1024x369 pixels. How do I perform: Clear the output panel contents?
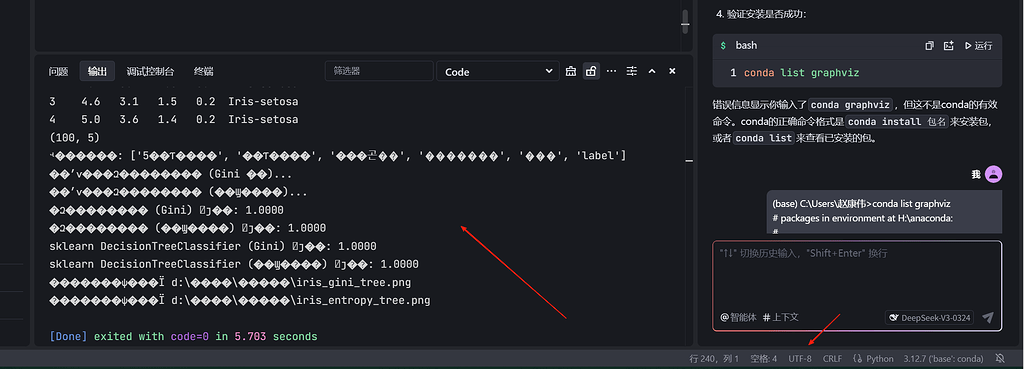571,71
